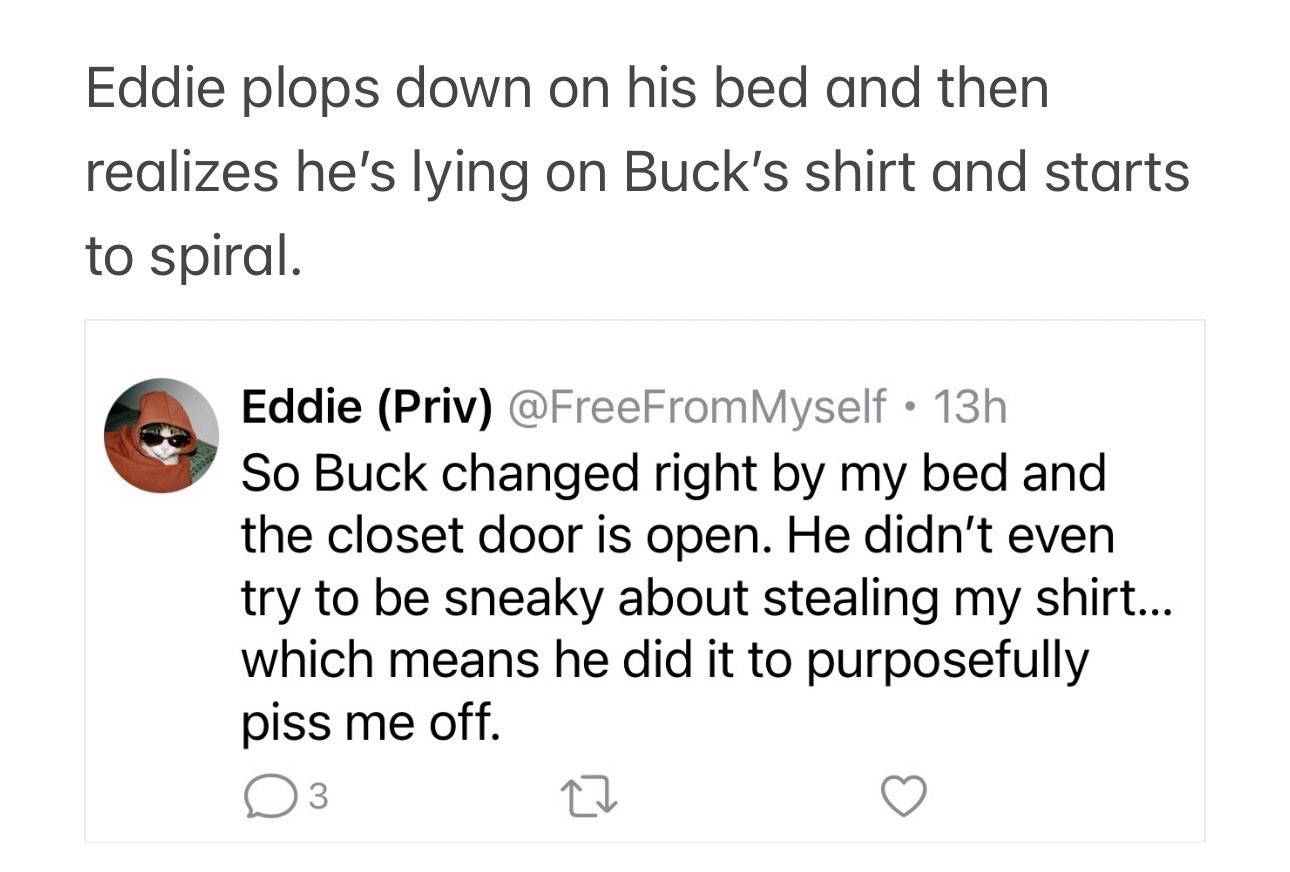Open the 13h timestamp link
Image resolution: width=1290 pixels, height=872 pixels.
click(x=968, y=407)
